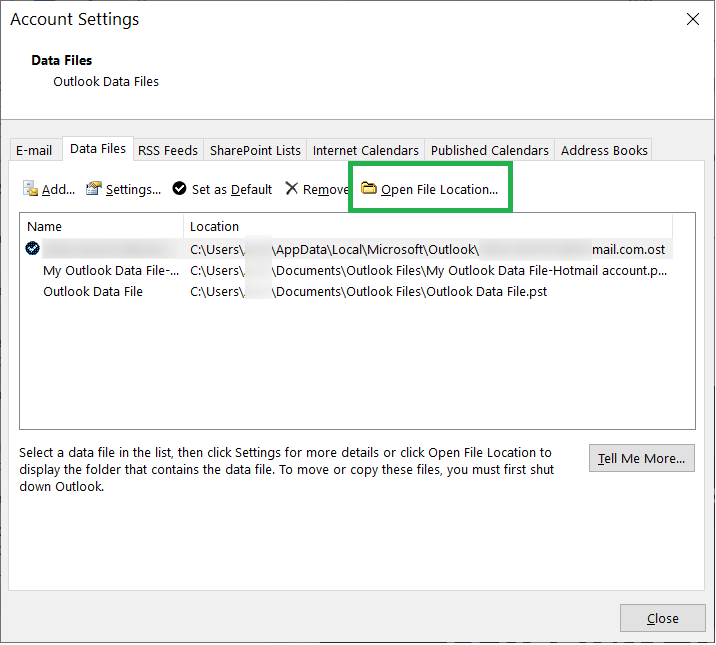
Task: Click the Close button at the bottom
Action: 663,619
